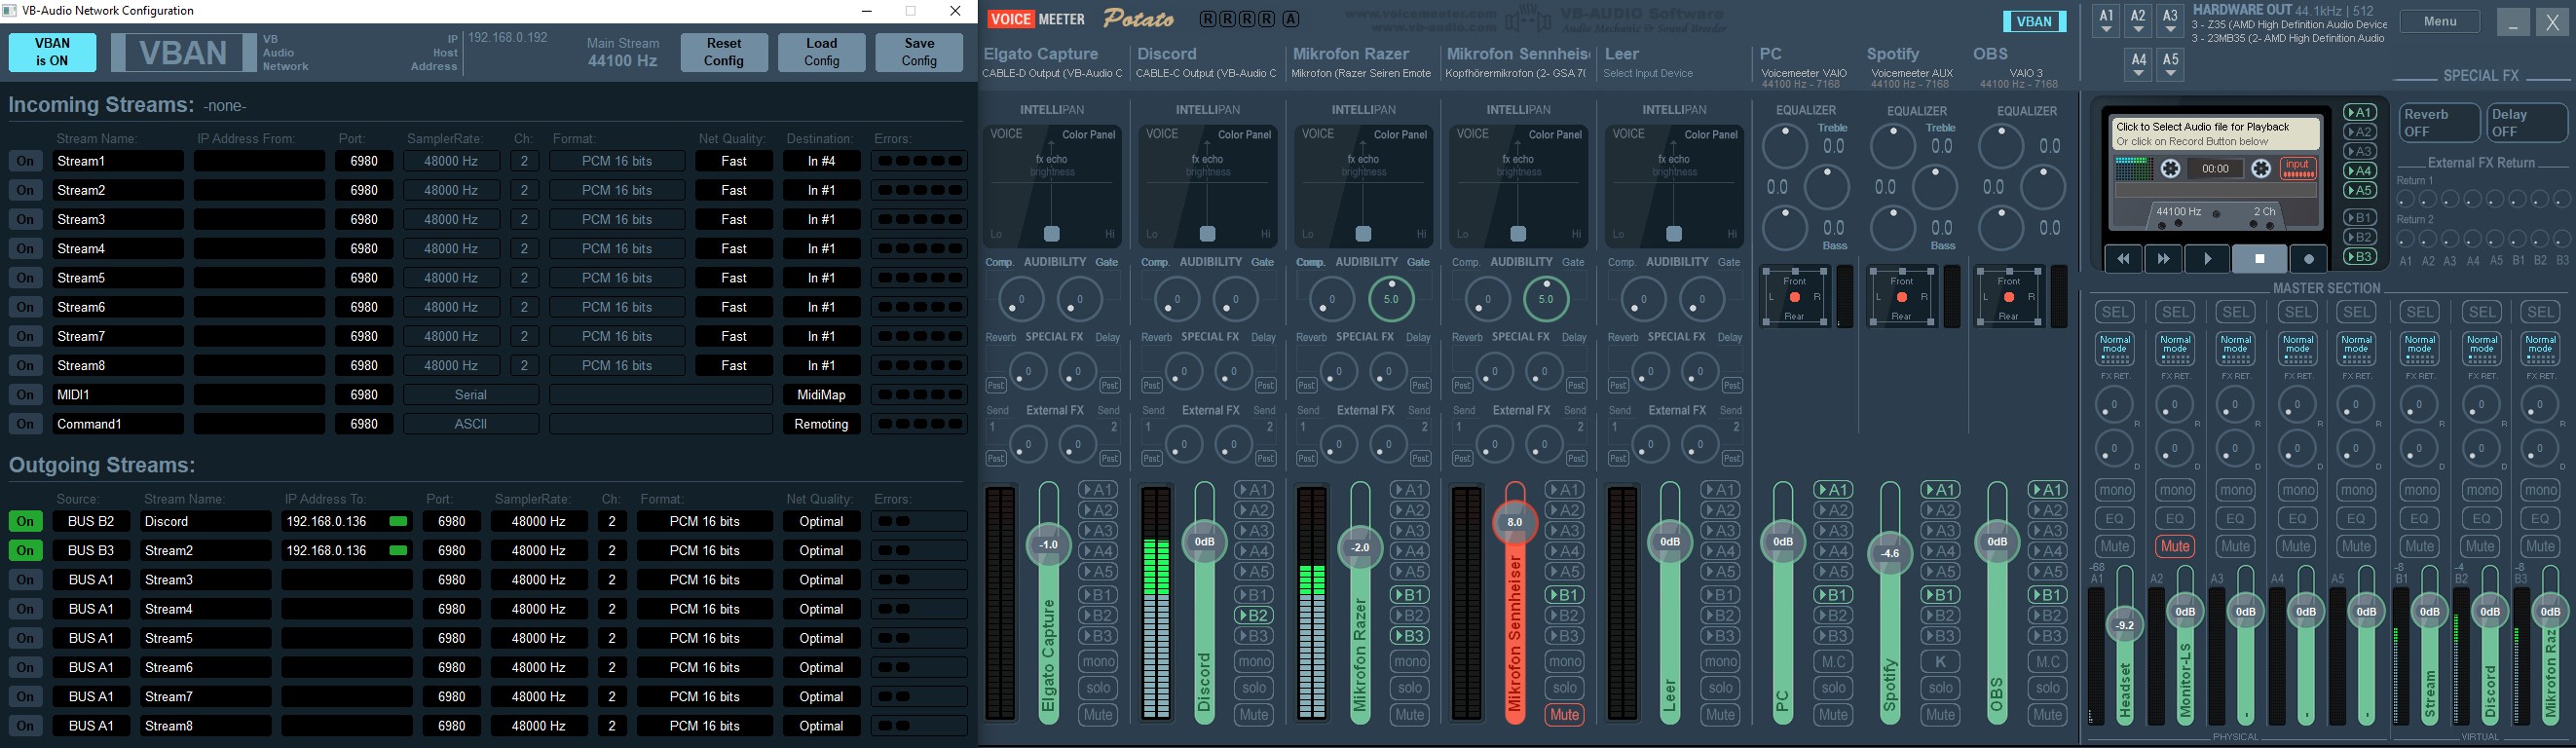Image resolution: width=2576 pixels, height=748 pixels.
Task: Open the A3 hardware out device dropdown
Action: coord(2170,21)
